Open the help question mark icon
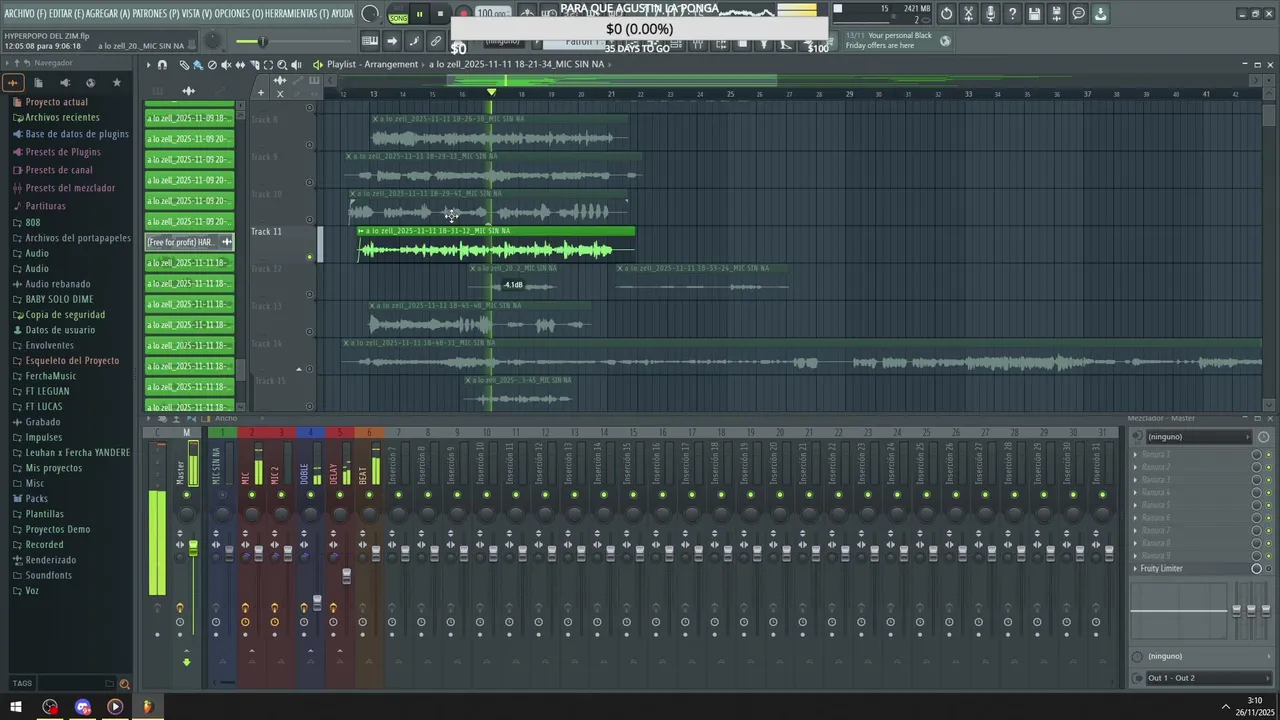1280x720 pixels. click(1013, 14)
